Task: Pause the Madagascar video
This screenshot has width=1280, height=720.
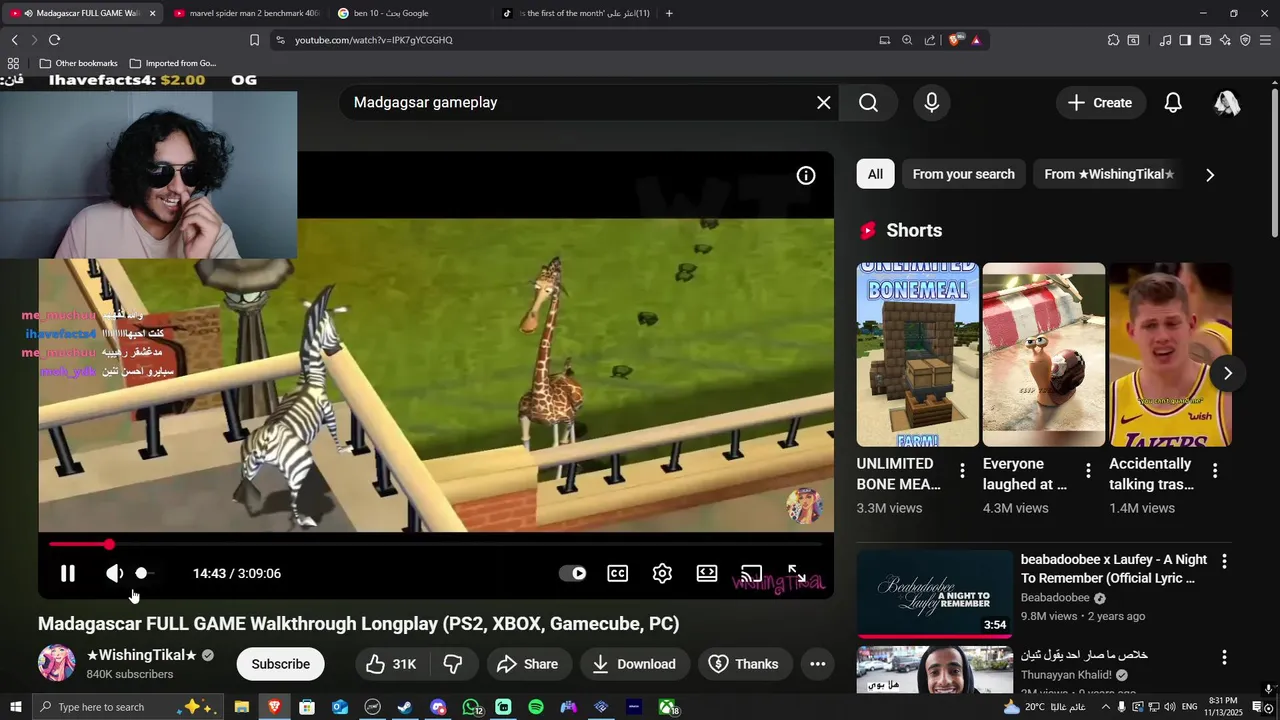Action: point(67,573)
